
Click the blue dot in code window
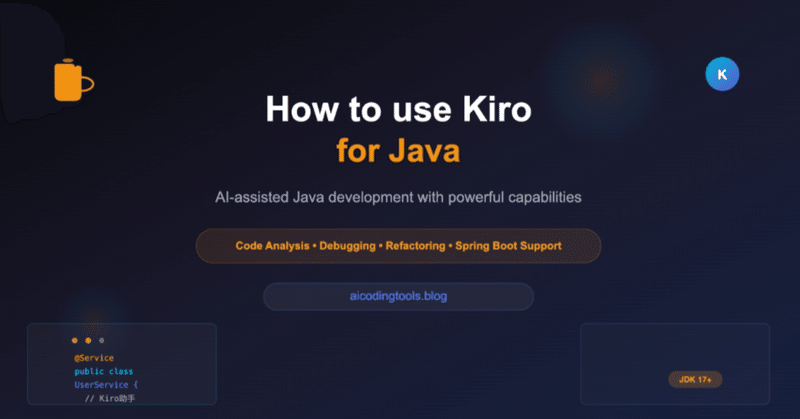[102, 340]
